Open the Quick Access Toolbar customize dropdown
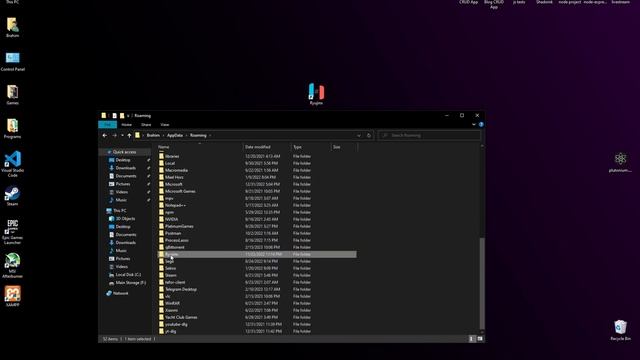The image size is (640, 360). pos(128,116)
